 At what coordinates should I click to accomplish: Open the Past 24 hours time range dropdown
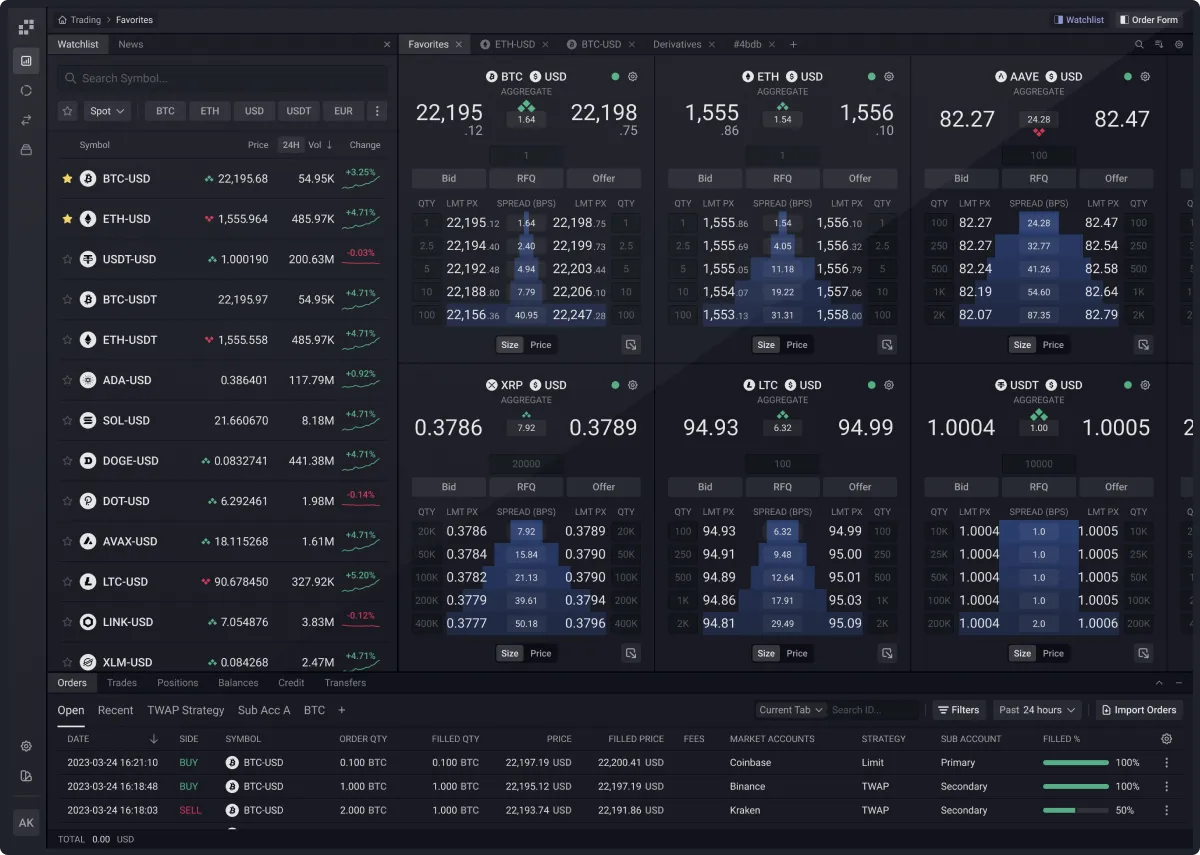click(x=1036, y=709)
